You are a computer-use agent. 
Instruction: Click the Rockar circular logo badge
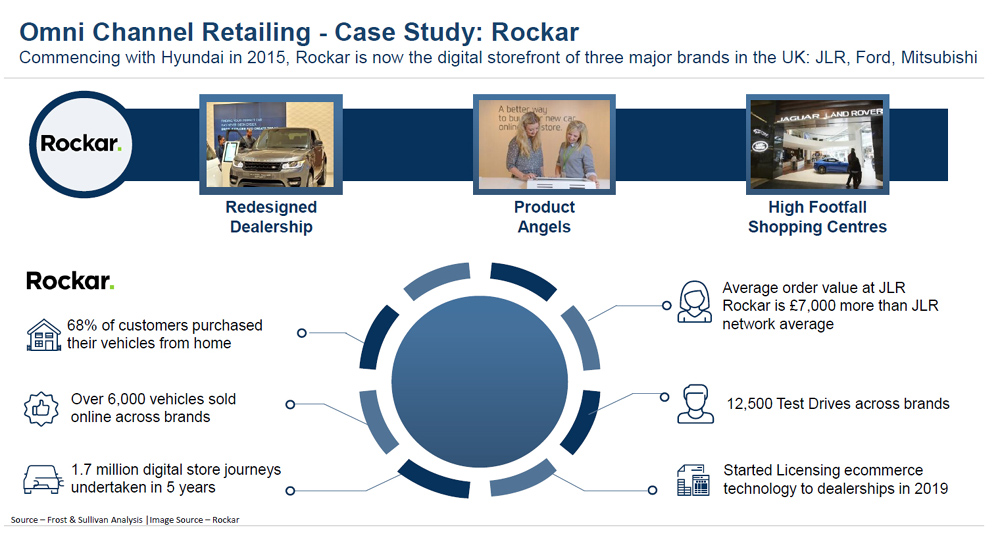[80, 144]
